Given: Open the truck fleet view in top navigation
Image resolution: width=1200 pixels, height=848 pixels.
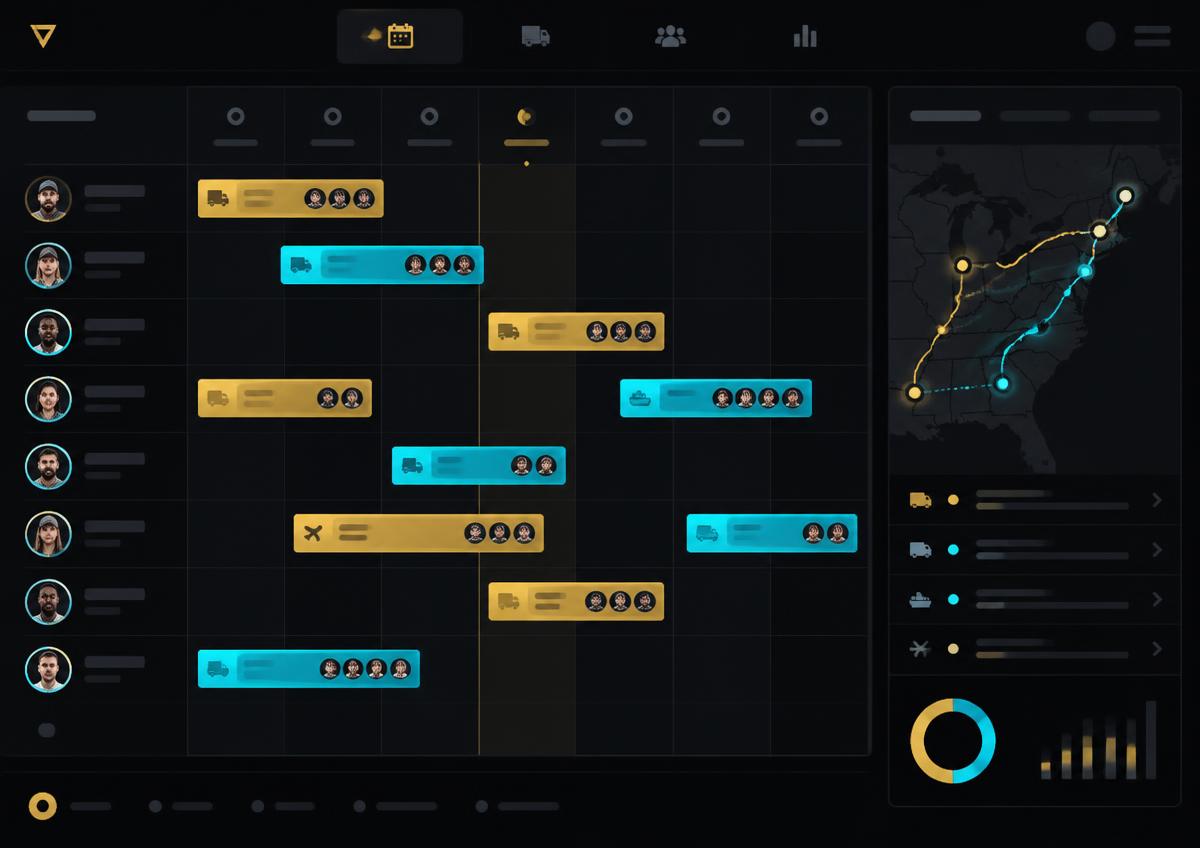Looking at the screenshot, I should (x=536, y=37).
